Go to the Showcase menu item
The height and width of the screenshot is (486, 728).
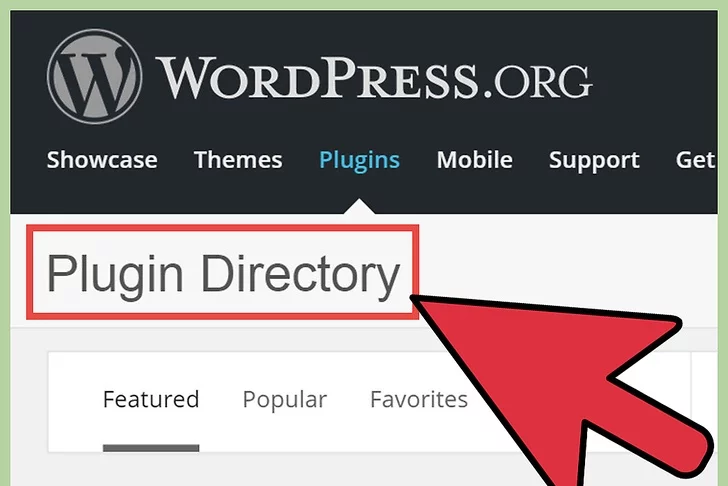(102, 160)
